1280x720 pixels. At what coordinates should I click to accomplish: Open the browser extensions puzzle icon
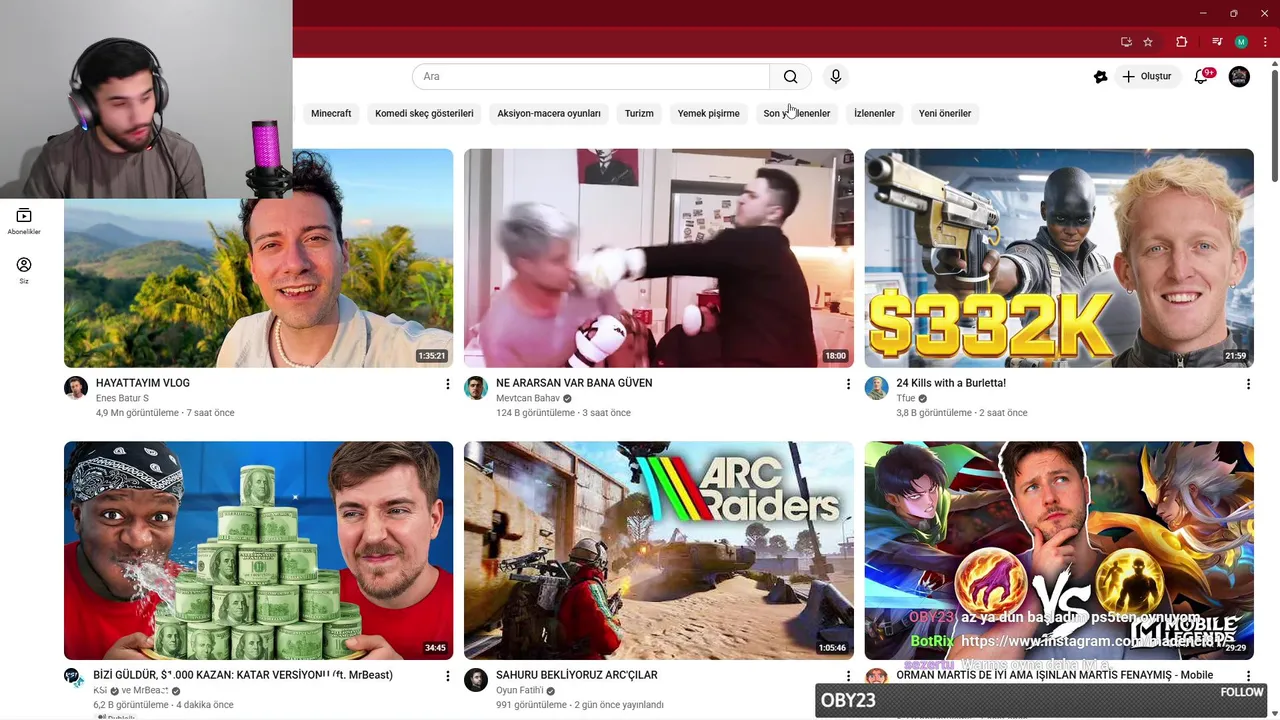click(x=1182, y=42)
